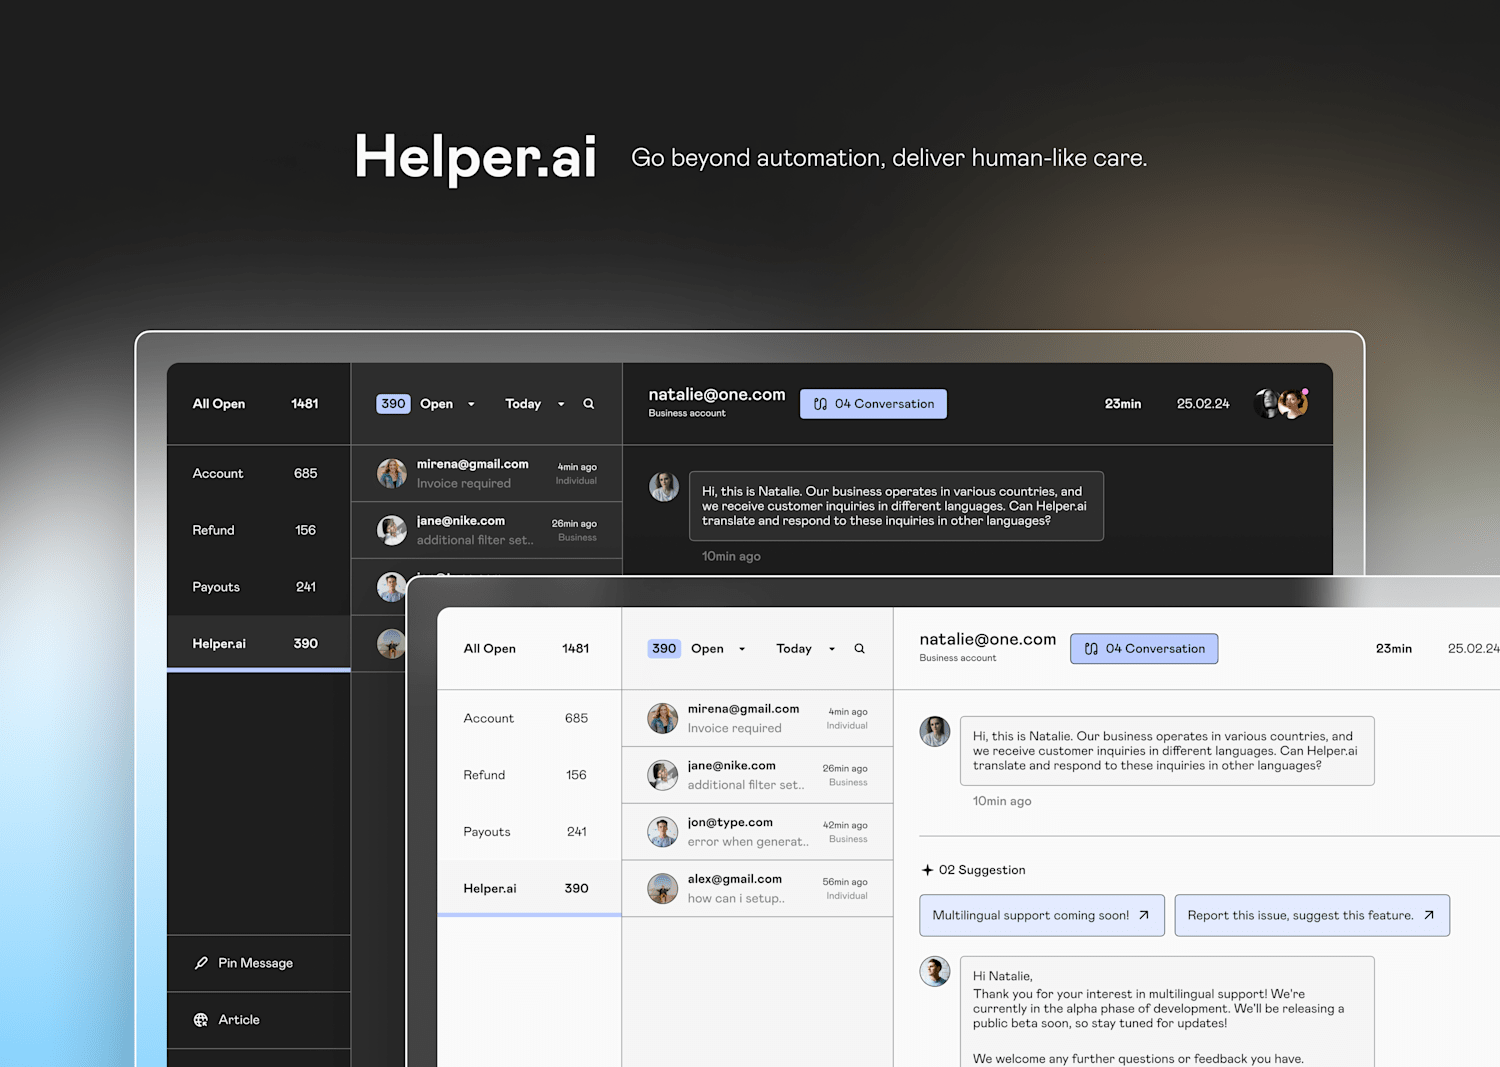1500x1067 pixels.
Task: Click search icon in dark window
Action: [x=589, y=404]
